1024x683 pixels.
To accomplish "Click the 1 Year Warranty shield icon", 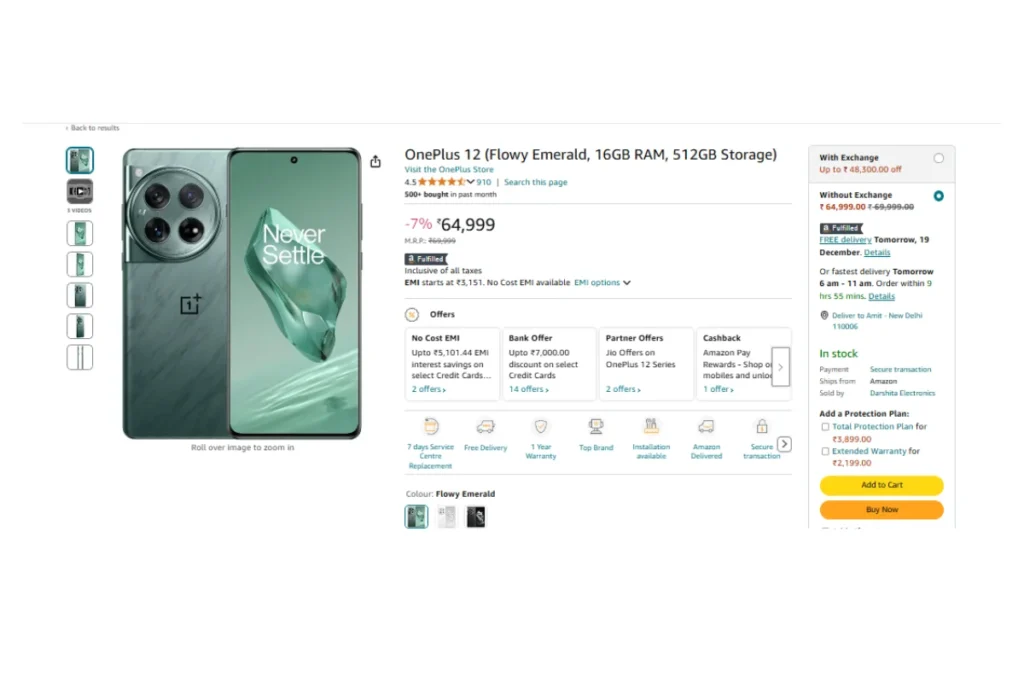I will (x=541, y=427).
